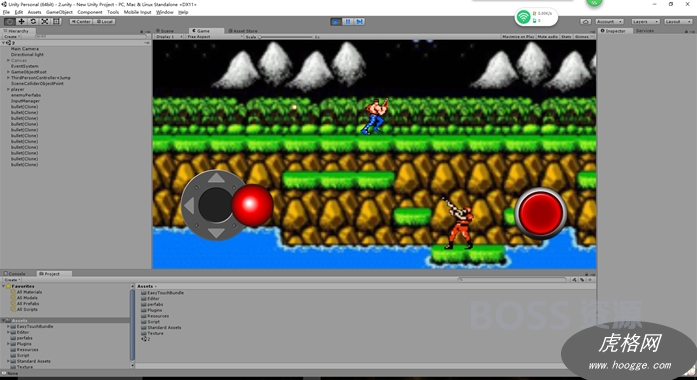Click the red fire button in game
This screenshot has height=380, width=697.
coord(541,213)
